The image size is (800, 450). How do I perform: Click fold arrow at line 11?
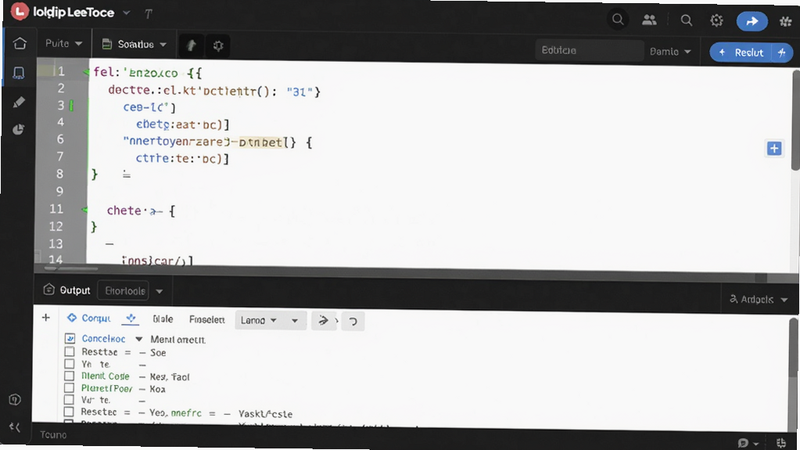[85, 210]
